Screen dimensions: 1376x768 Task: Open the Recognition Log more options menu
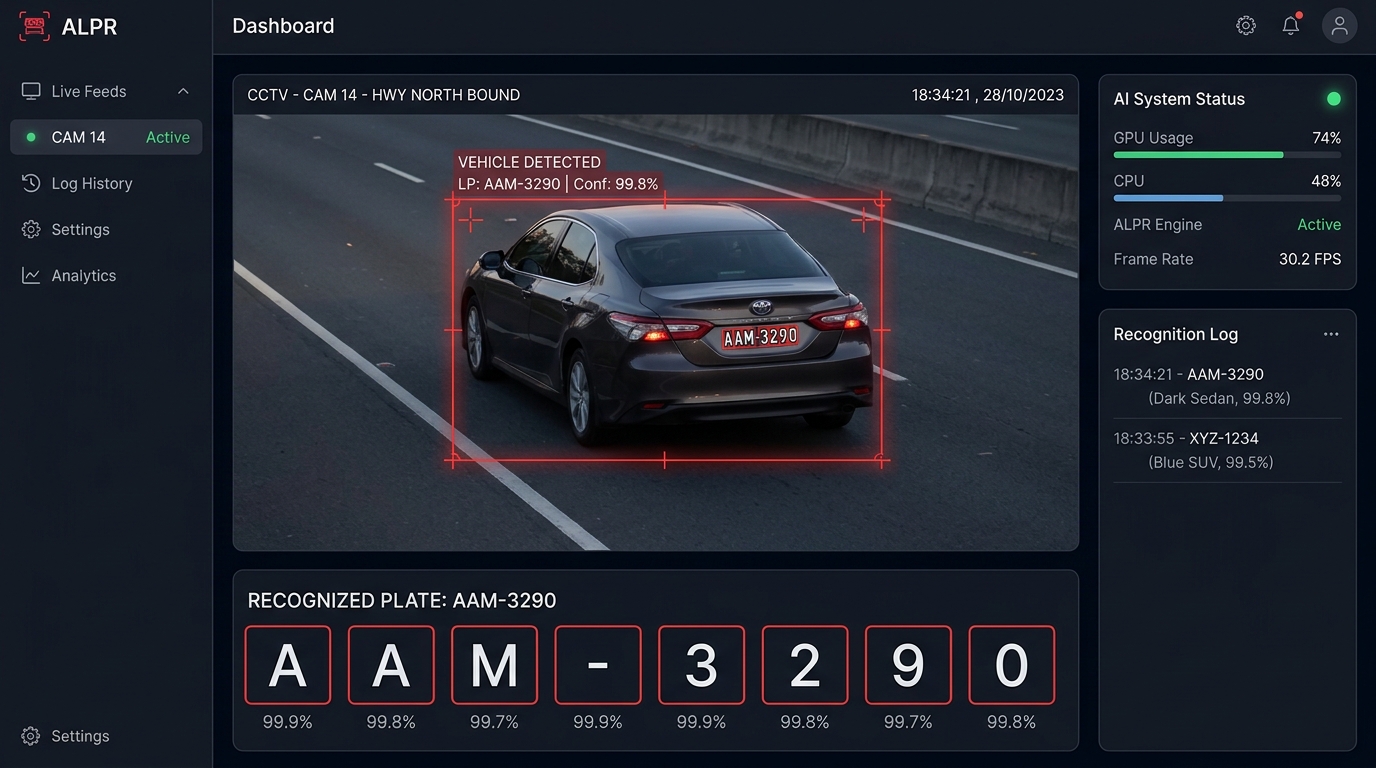point(1331,334)
